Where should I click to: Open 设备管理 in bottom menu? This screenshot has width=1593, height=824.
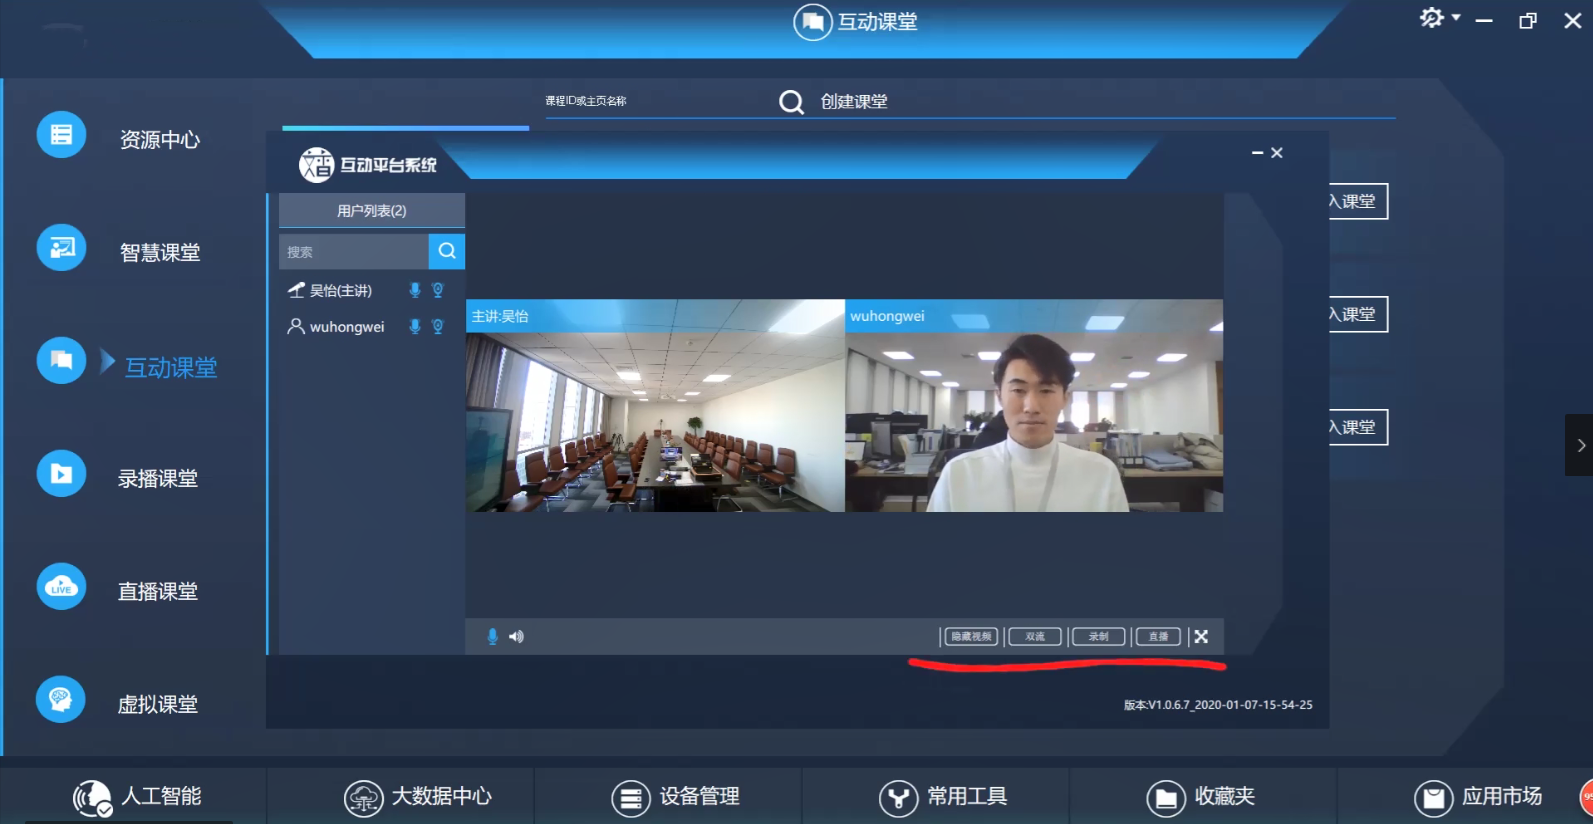click(676, 797)
